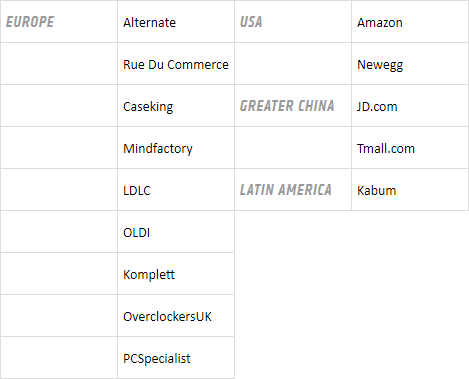Select JD.com under Greater China
Image resolution: width=469 pixels, height=379 pixels.
point(377,107)
